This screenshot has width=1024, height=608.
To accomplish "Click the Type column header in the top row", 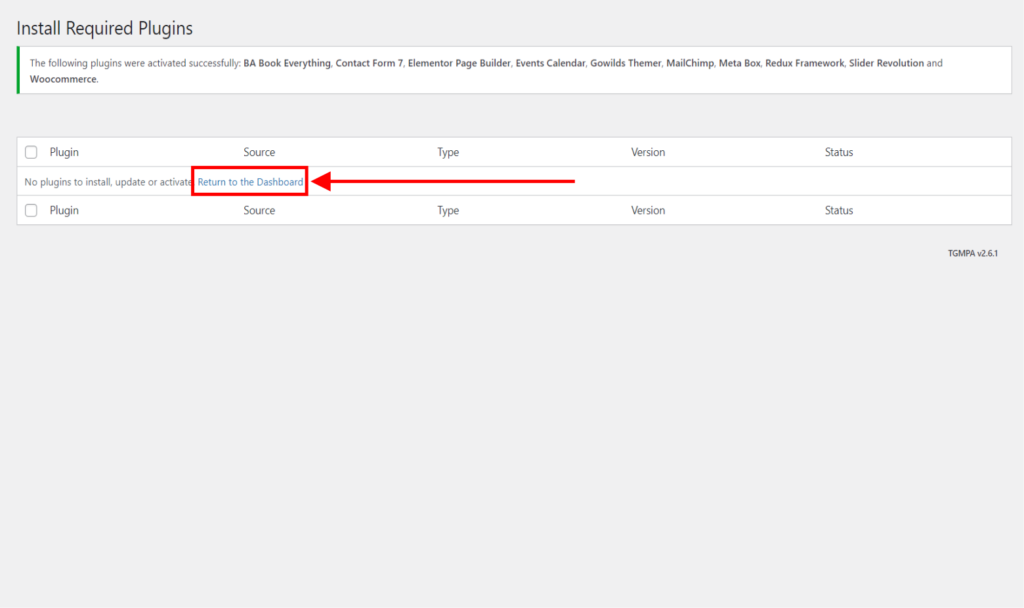I will 448,152.
